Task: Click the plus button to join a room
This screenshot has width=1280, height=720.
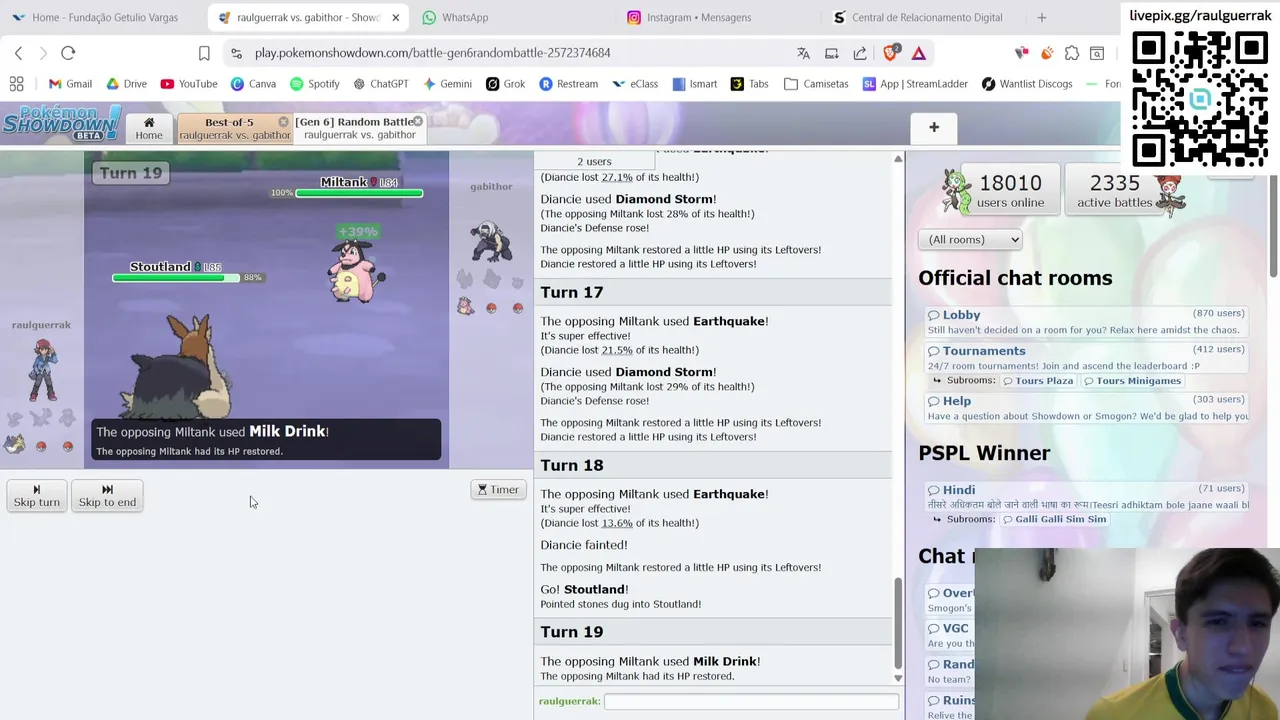Action: [x=933, y=127]
